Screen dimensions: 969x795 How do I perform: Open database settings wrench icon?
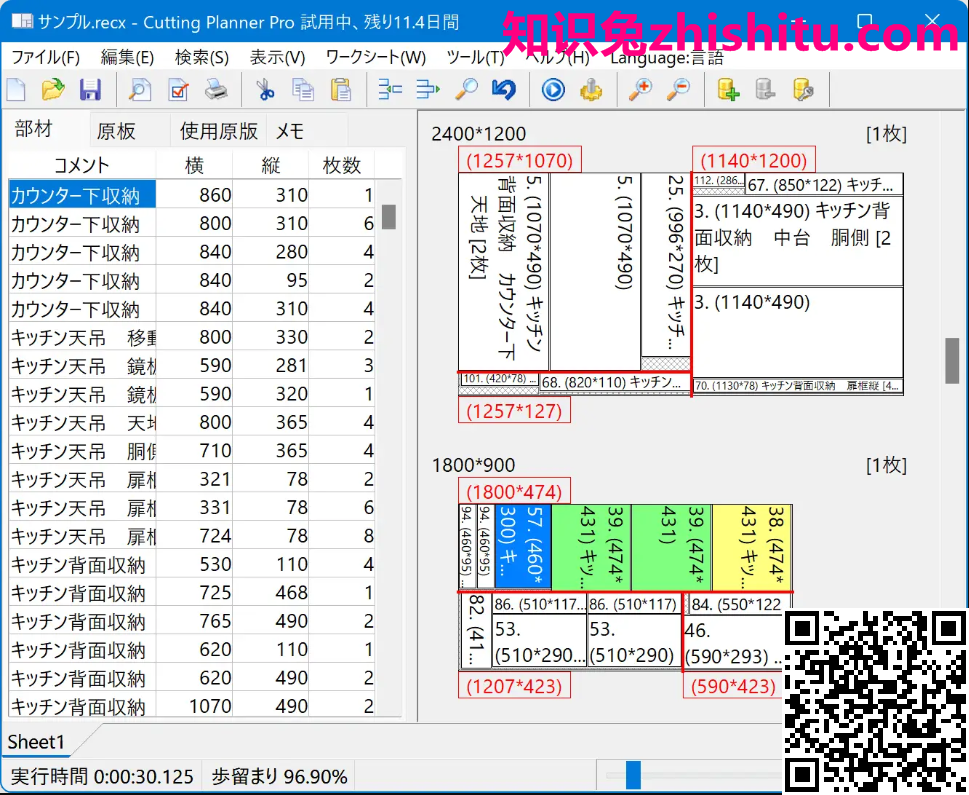pyautogui.click(x=803, y=90)
